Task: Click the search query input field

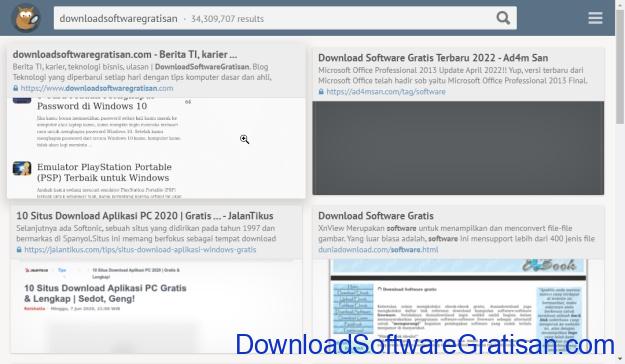Action: [285, 18]
